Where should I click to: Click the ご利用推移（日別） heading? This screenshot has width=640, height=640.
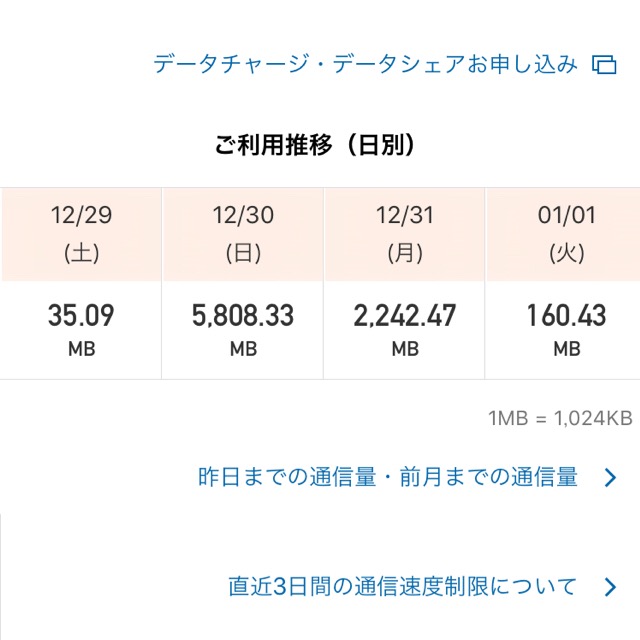tap(315, 146)
